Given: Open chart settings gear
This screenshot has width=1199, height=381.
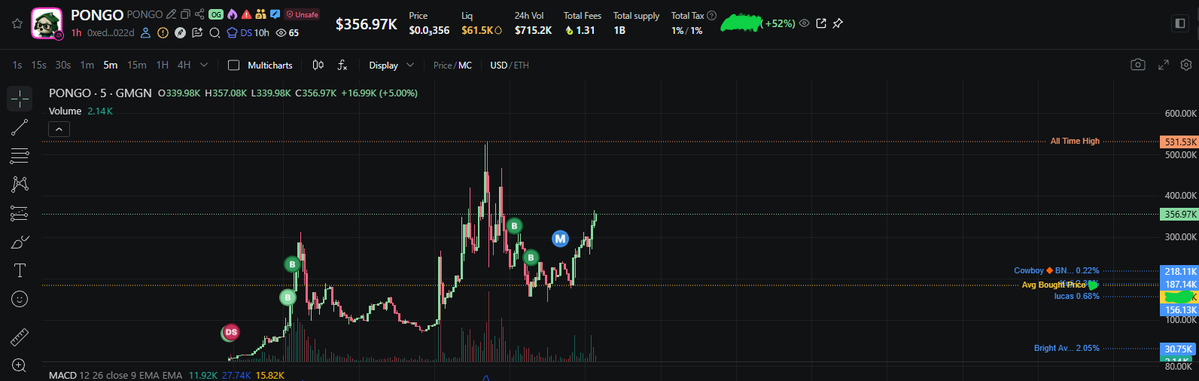Looking at the screenshot, I should point(1187,65).
